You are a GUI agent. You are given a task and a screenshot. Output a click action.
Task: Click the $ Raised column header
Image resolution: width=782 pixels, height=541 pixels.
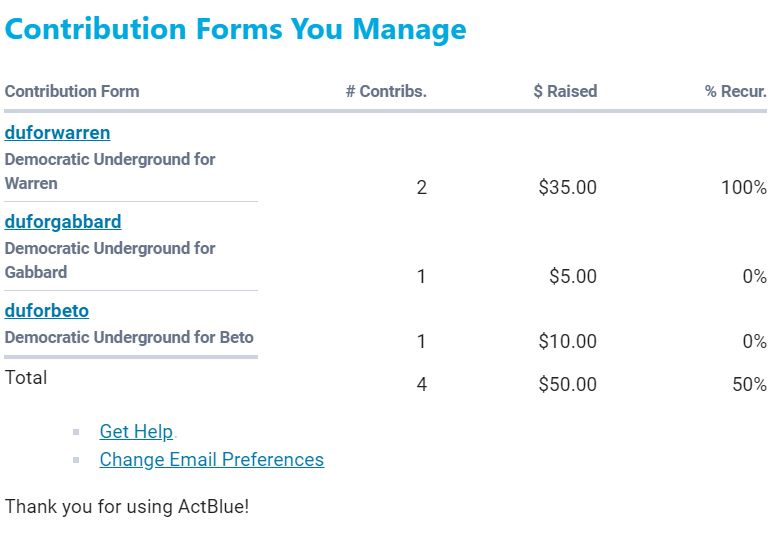[x=565, y=92]
